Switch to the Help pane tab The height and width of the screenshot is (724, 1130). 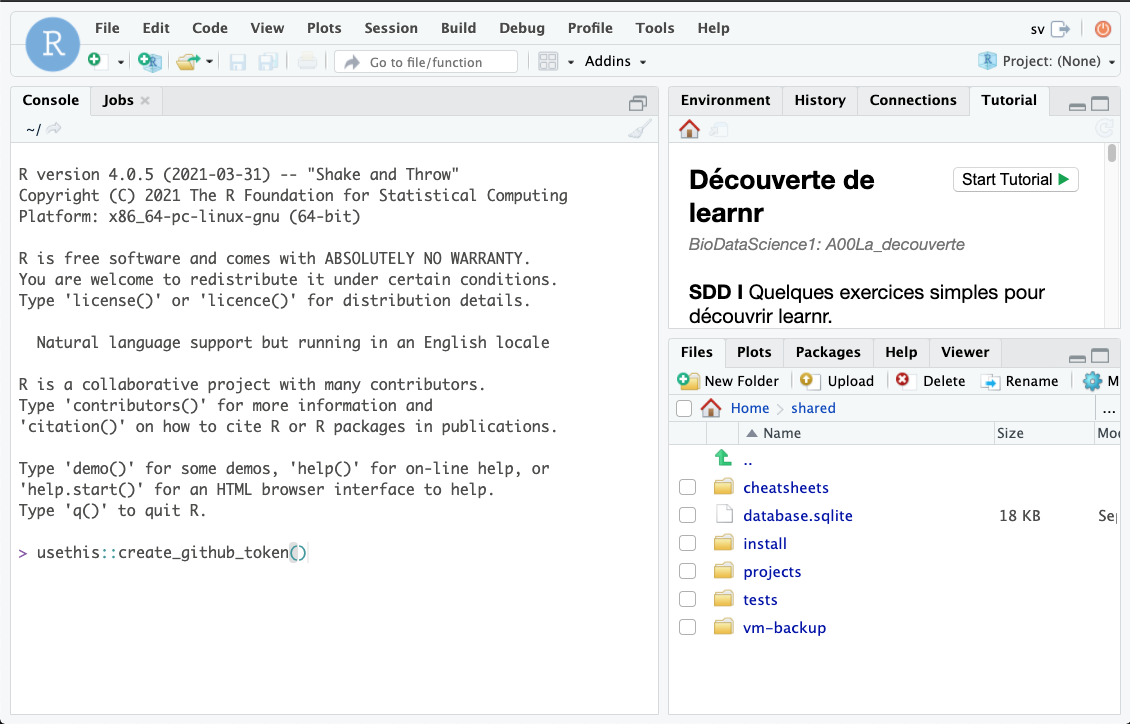pos(902,352)
